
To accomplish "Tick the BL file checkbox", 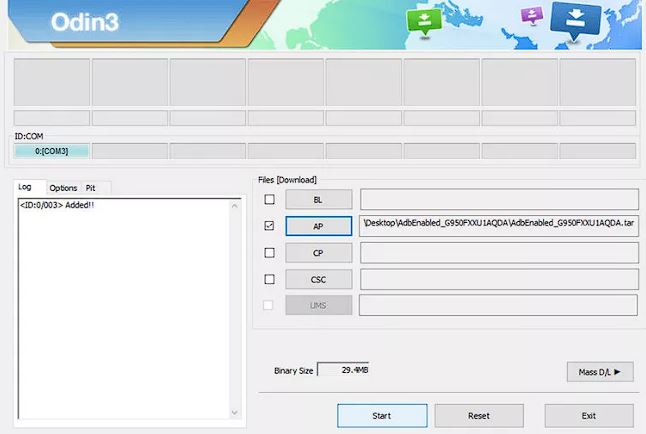I will pos(269,199).
